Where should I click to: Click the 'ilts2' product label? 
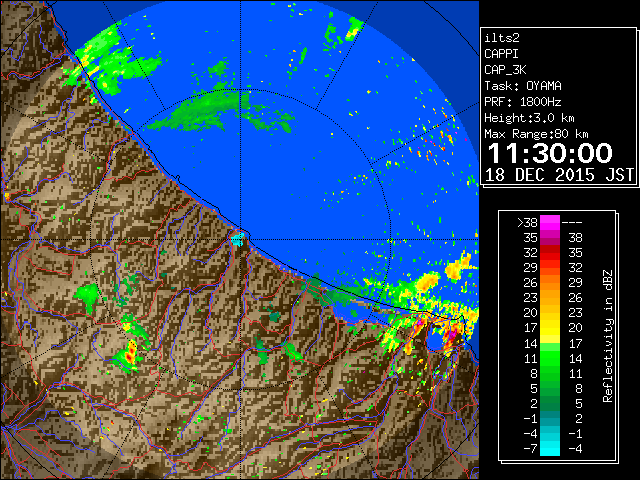click(x=502, y=38)
